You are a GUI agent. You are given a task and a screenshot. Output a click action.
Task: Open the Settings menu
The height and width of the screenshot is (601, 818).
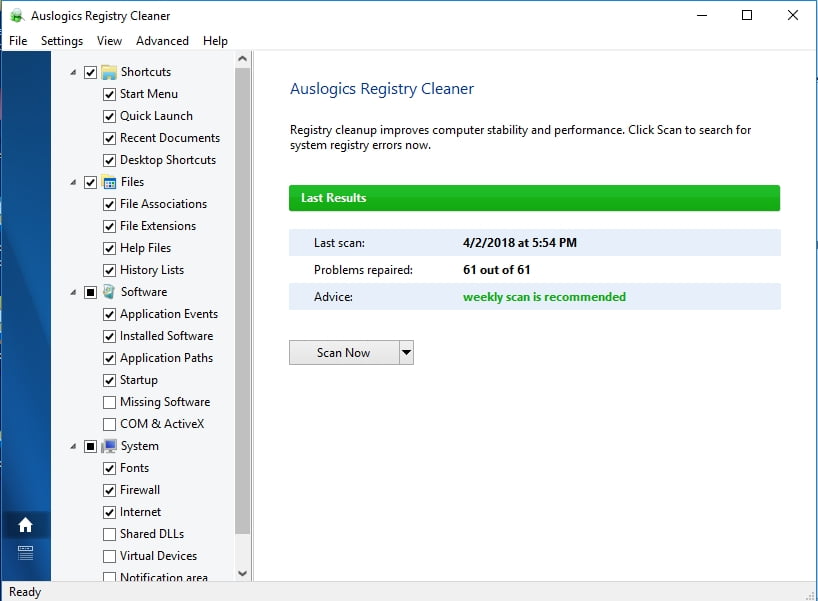62,41
